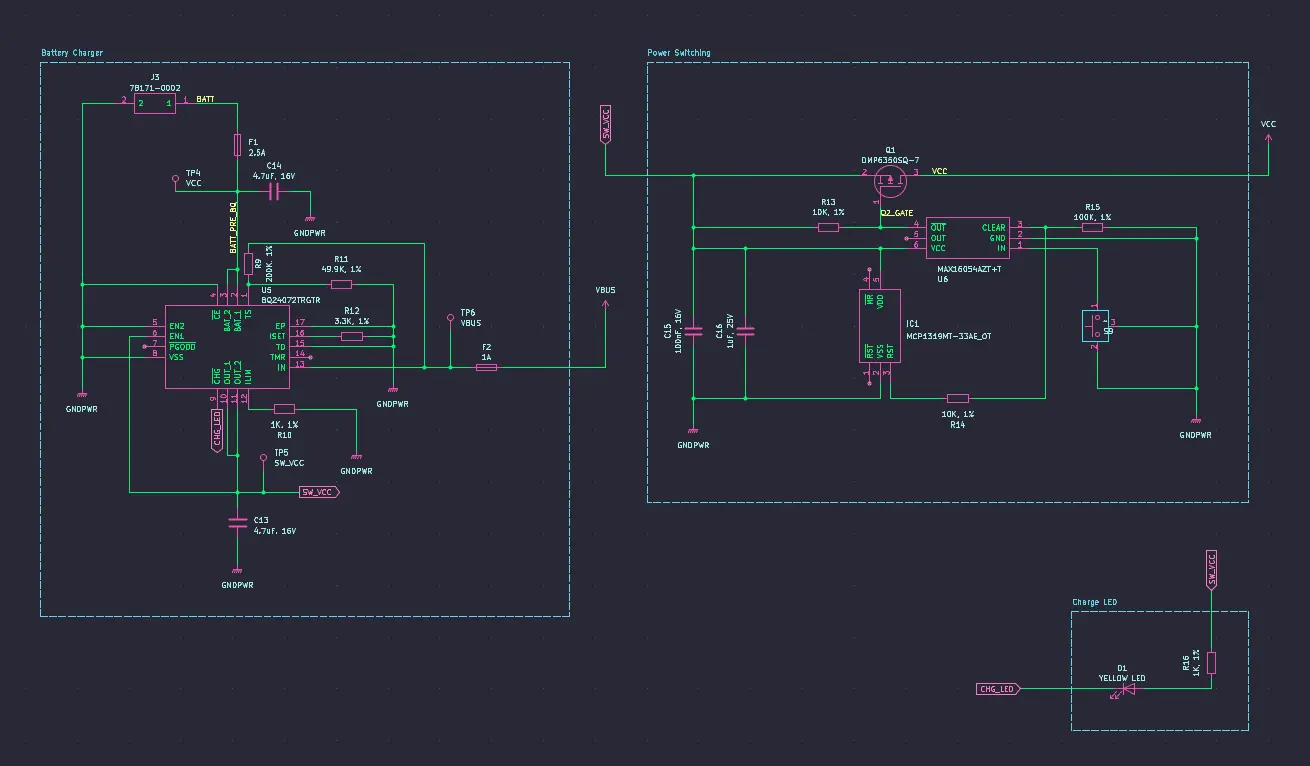Viewport: 1310px width, 766px height.
Task: Click the "49.9K, 1%" resistor value
Action: click(341, 269)
